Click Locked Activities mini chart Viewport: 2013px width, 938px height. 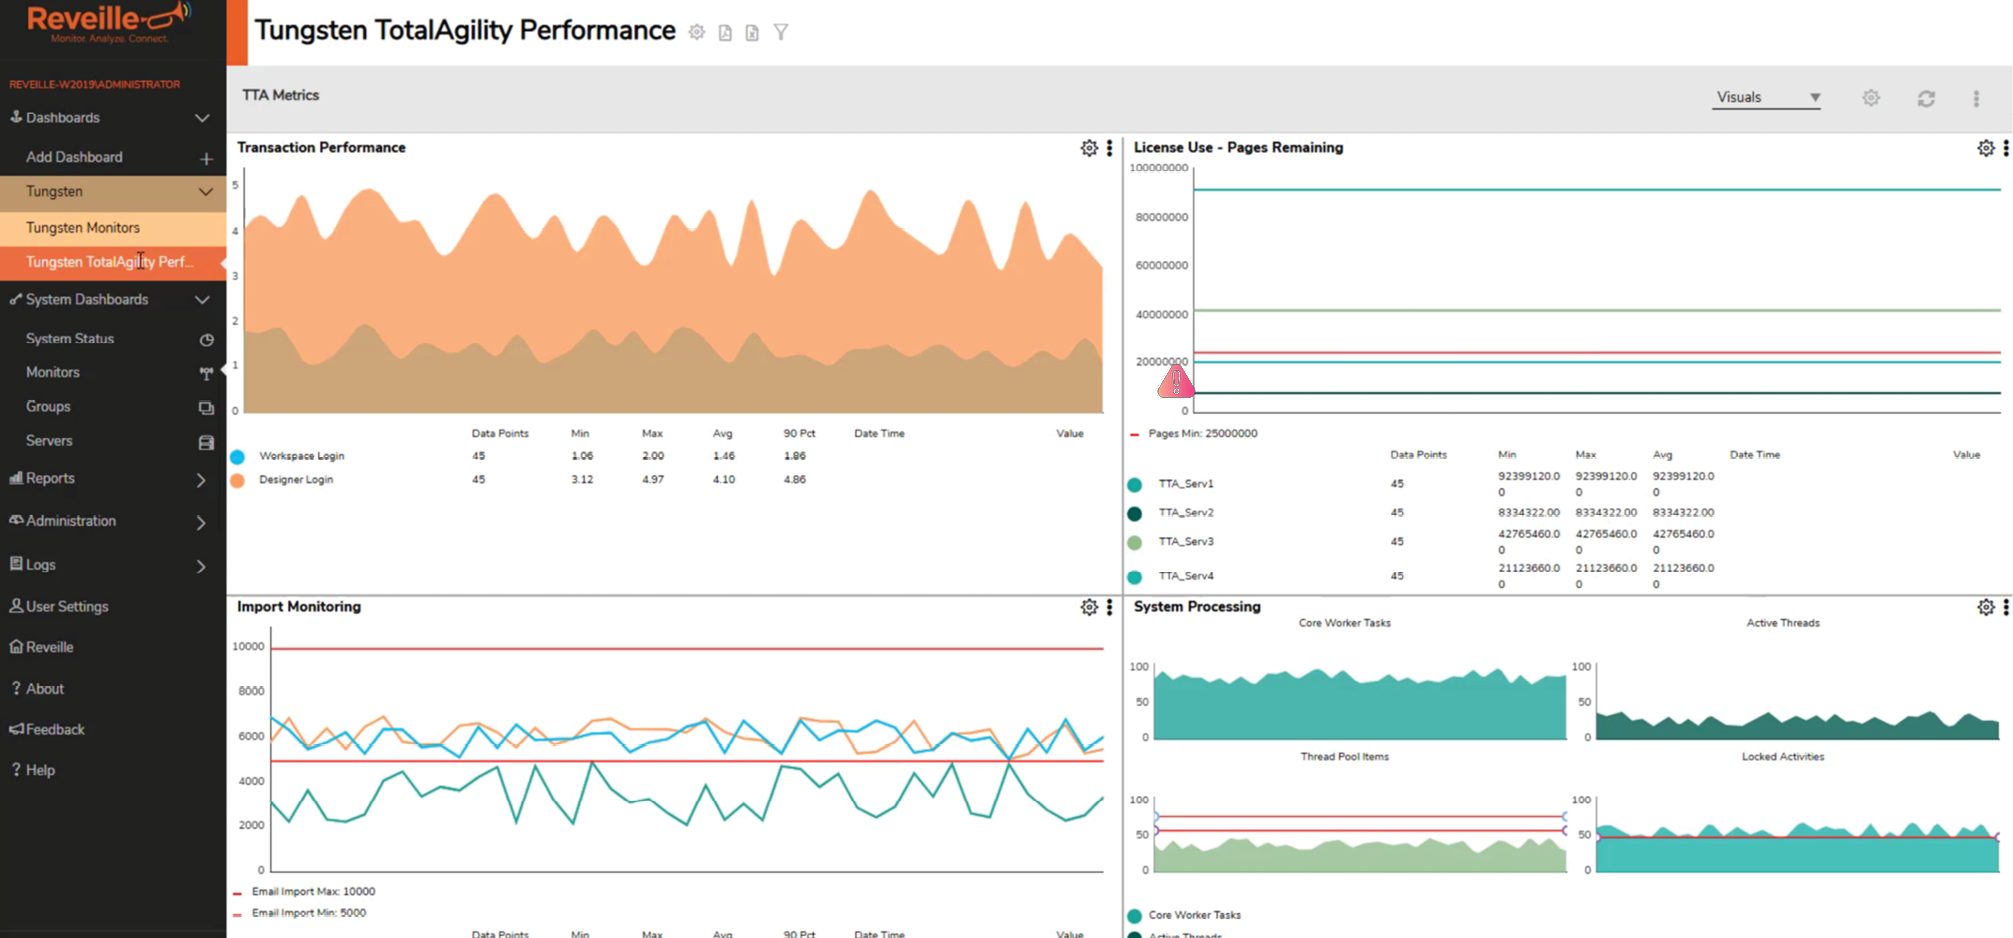[1797, 836]
